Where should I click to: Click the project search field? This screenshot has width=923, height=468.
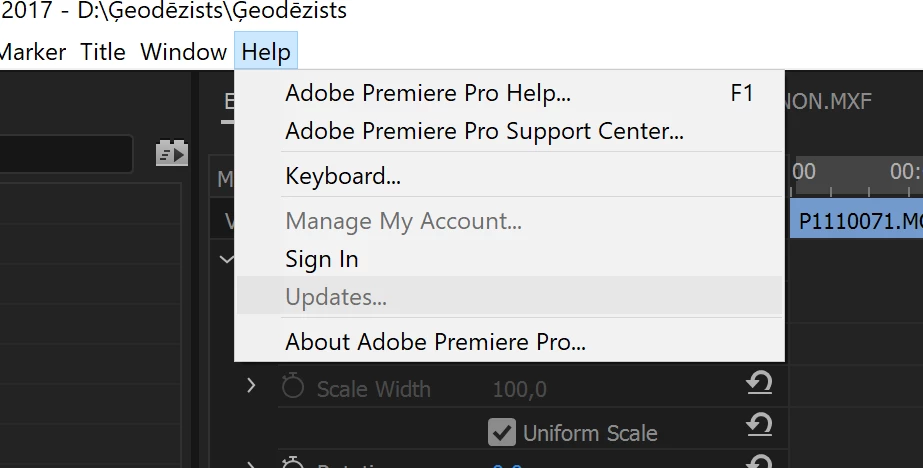(x=66, y=154)
